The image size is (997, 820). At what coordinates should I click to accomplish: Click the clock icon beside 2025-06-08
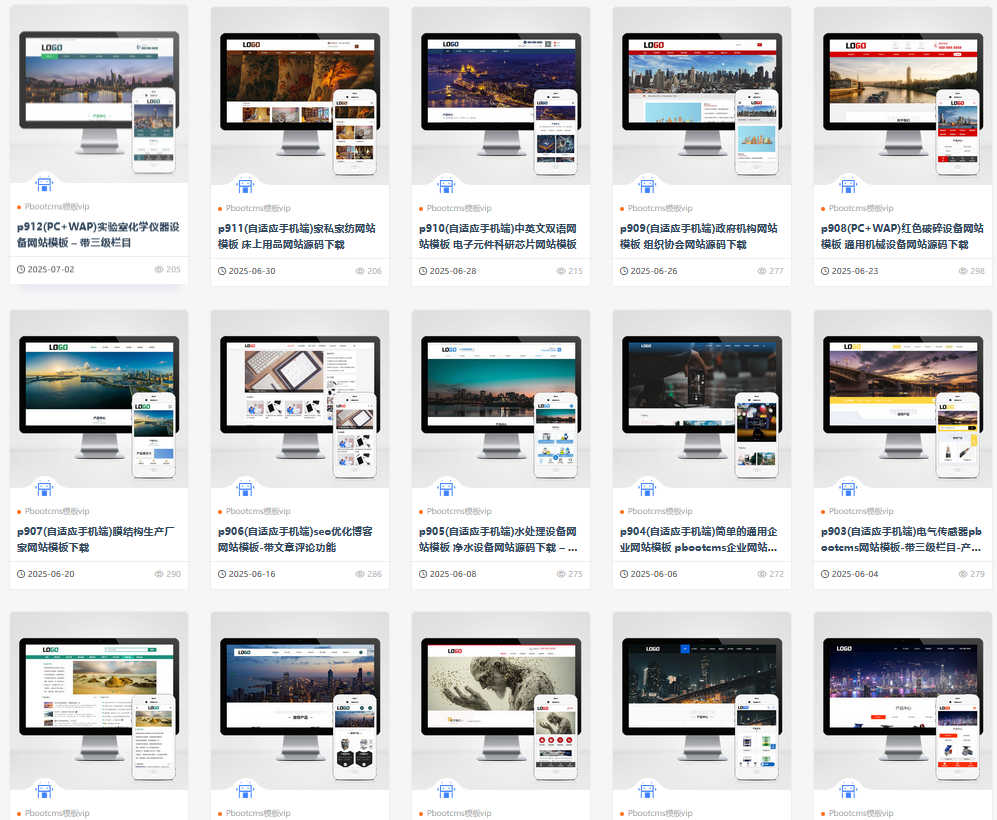[423, 574]
